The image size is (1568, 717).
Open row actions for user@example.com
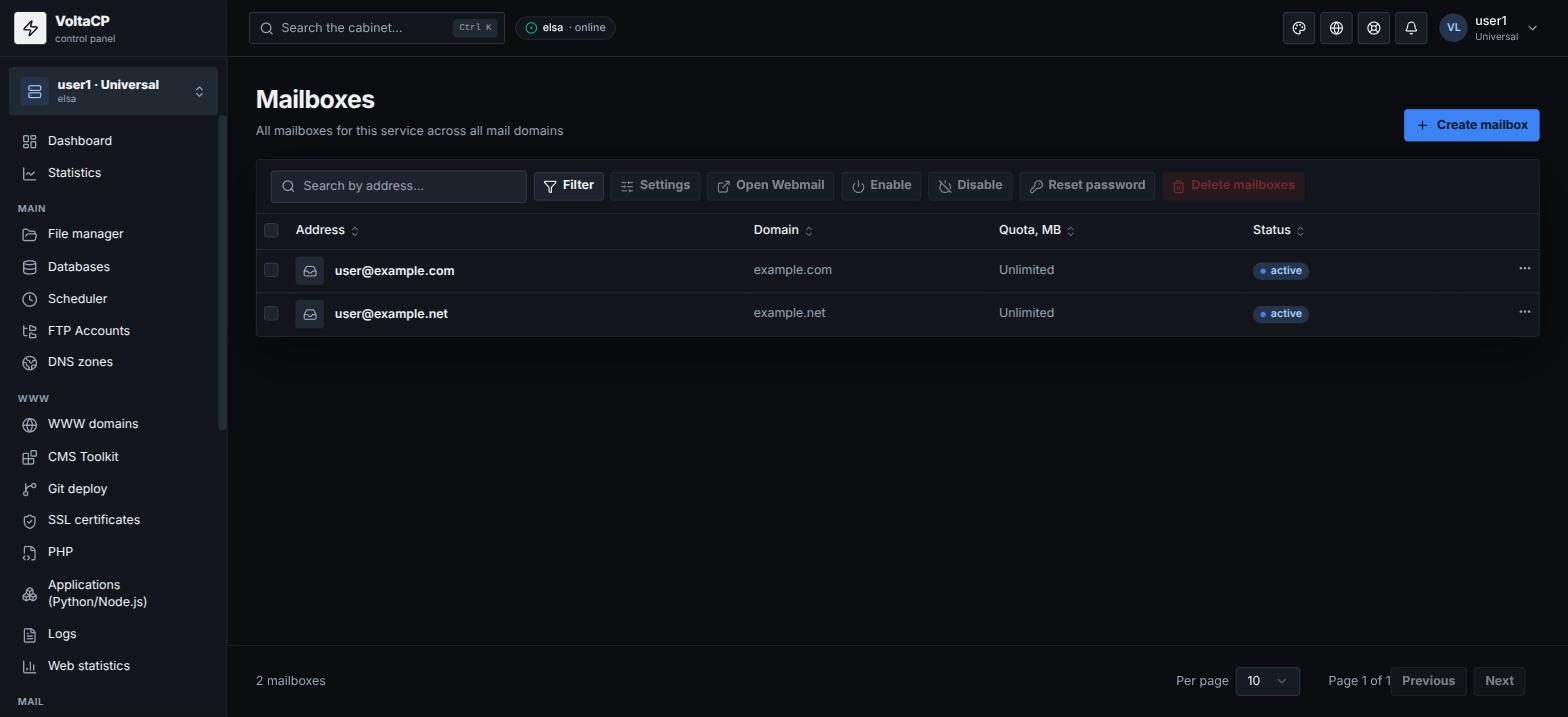(1524, 269)
